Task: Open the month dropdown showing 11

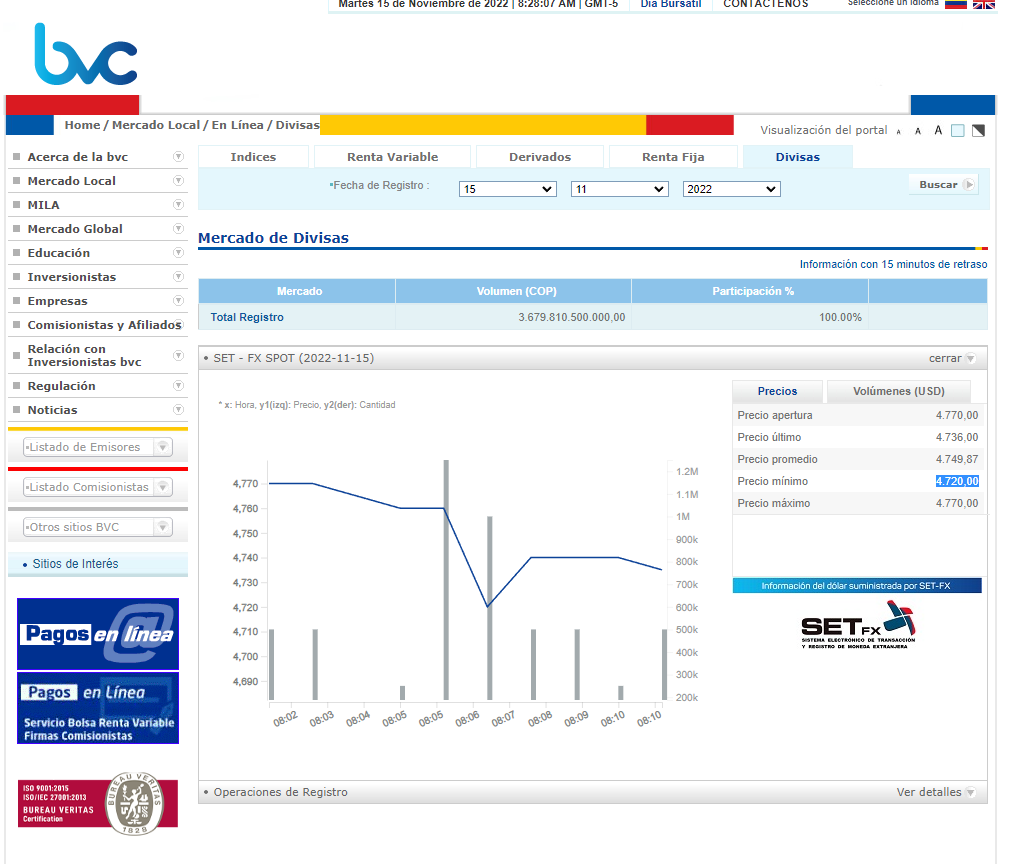Action: [619, 189]
